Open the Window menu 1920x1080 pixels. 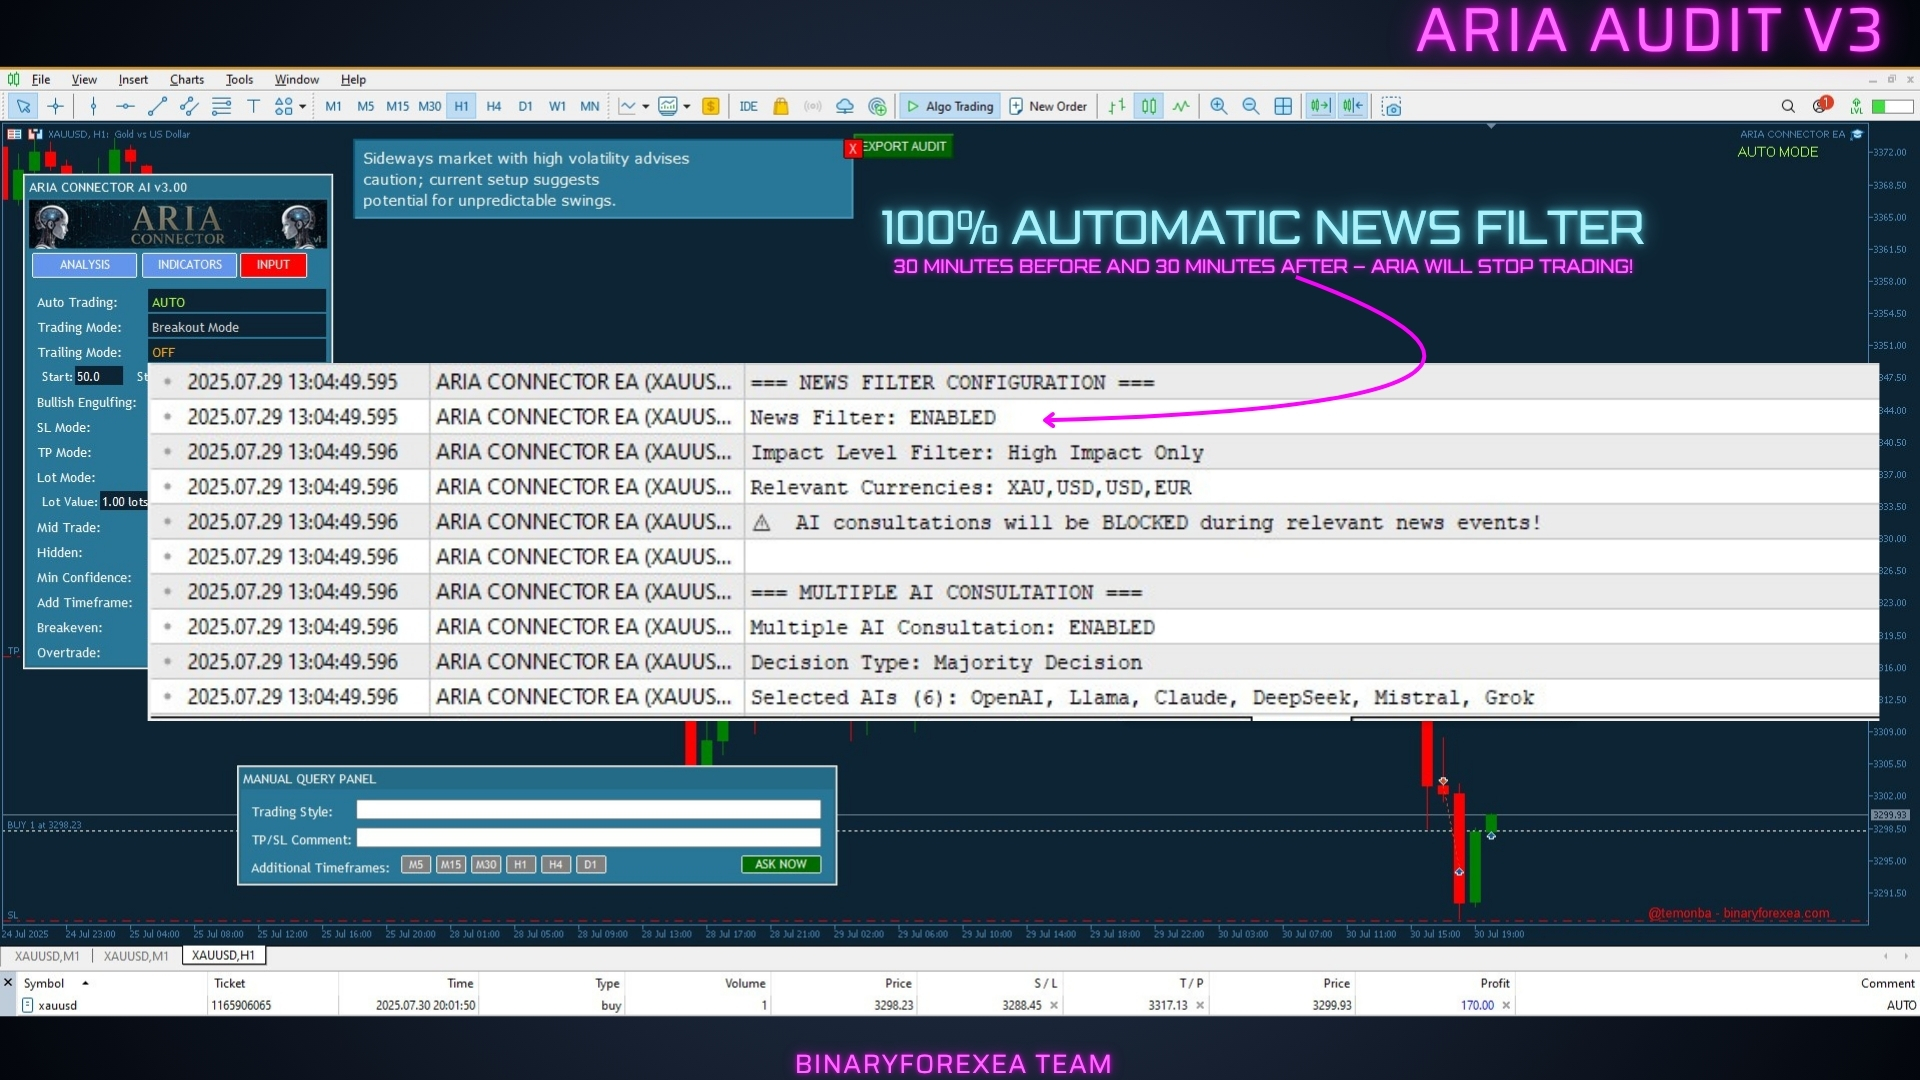coord(297,79)
